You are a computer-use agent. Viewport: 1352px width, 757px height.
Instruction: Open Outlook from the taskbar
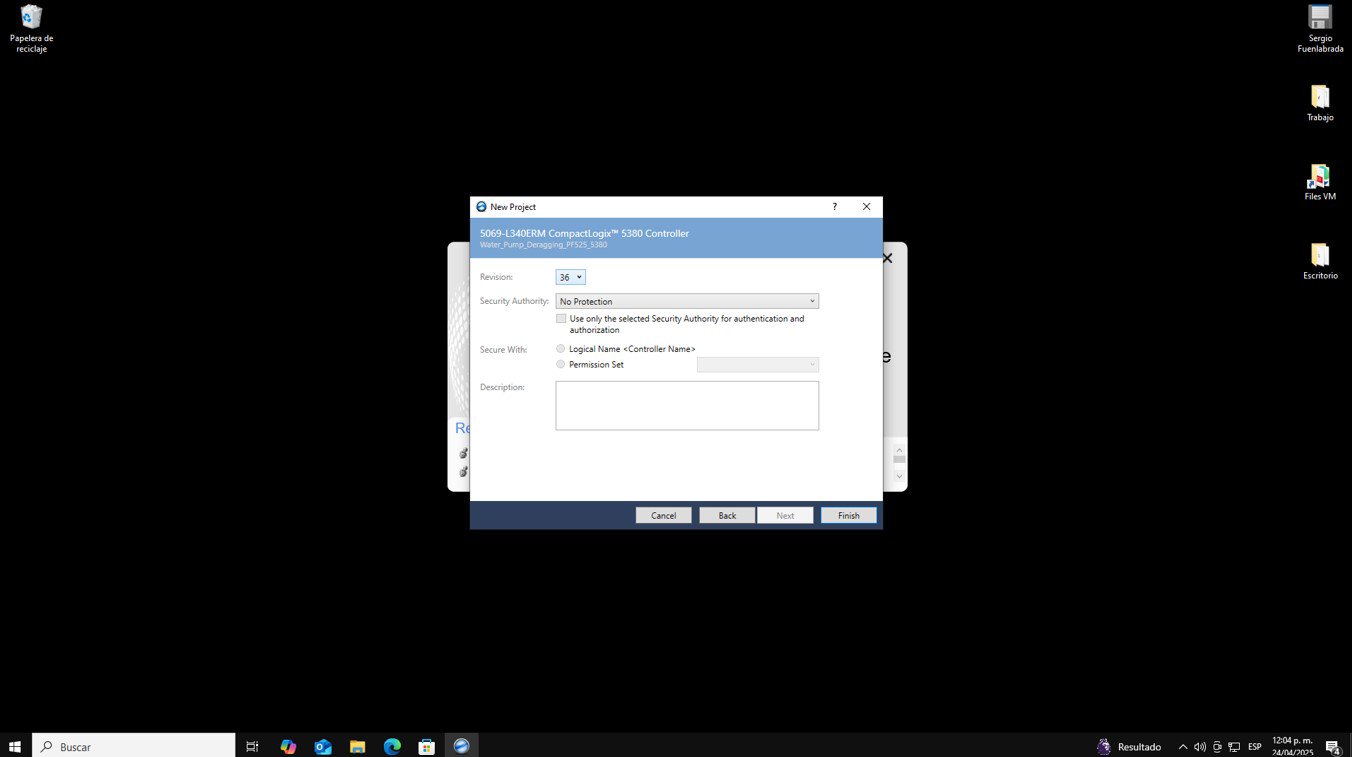[323, 746]
